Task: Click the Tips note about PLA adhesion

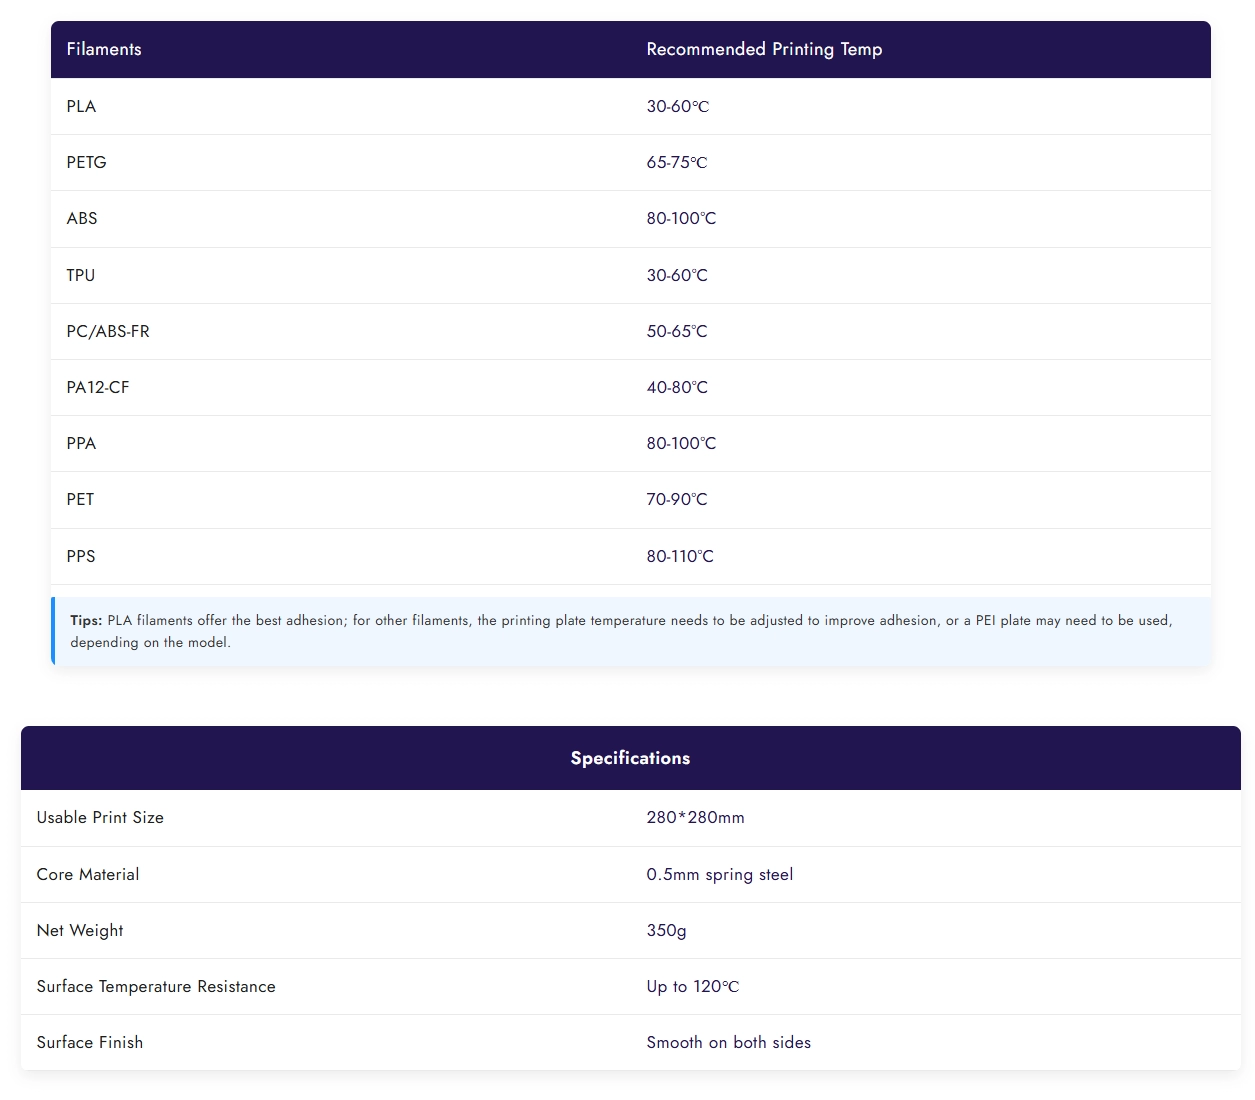Action: coord(620,631)
